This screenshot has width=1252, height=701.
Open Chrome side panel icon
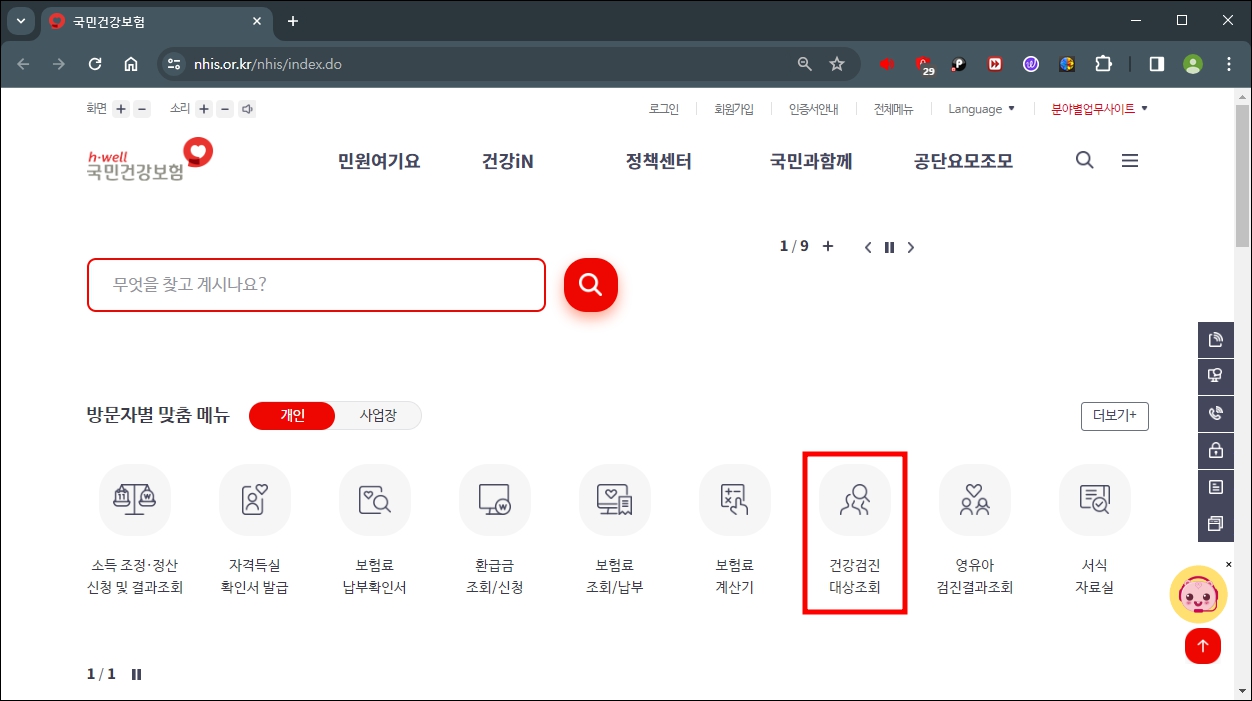click(x=1157, y=64)
